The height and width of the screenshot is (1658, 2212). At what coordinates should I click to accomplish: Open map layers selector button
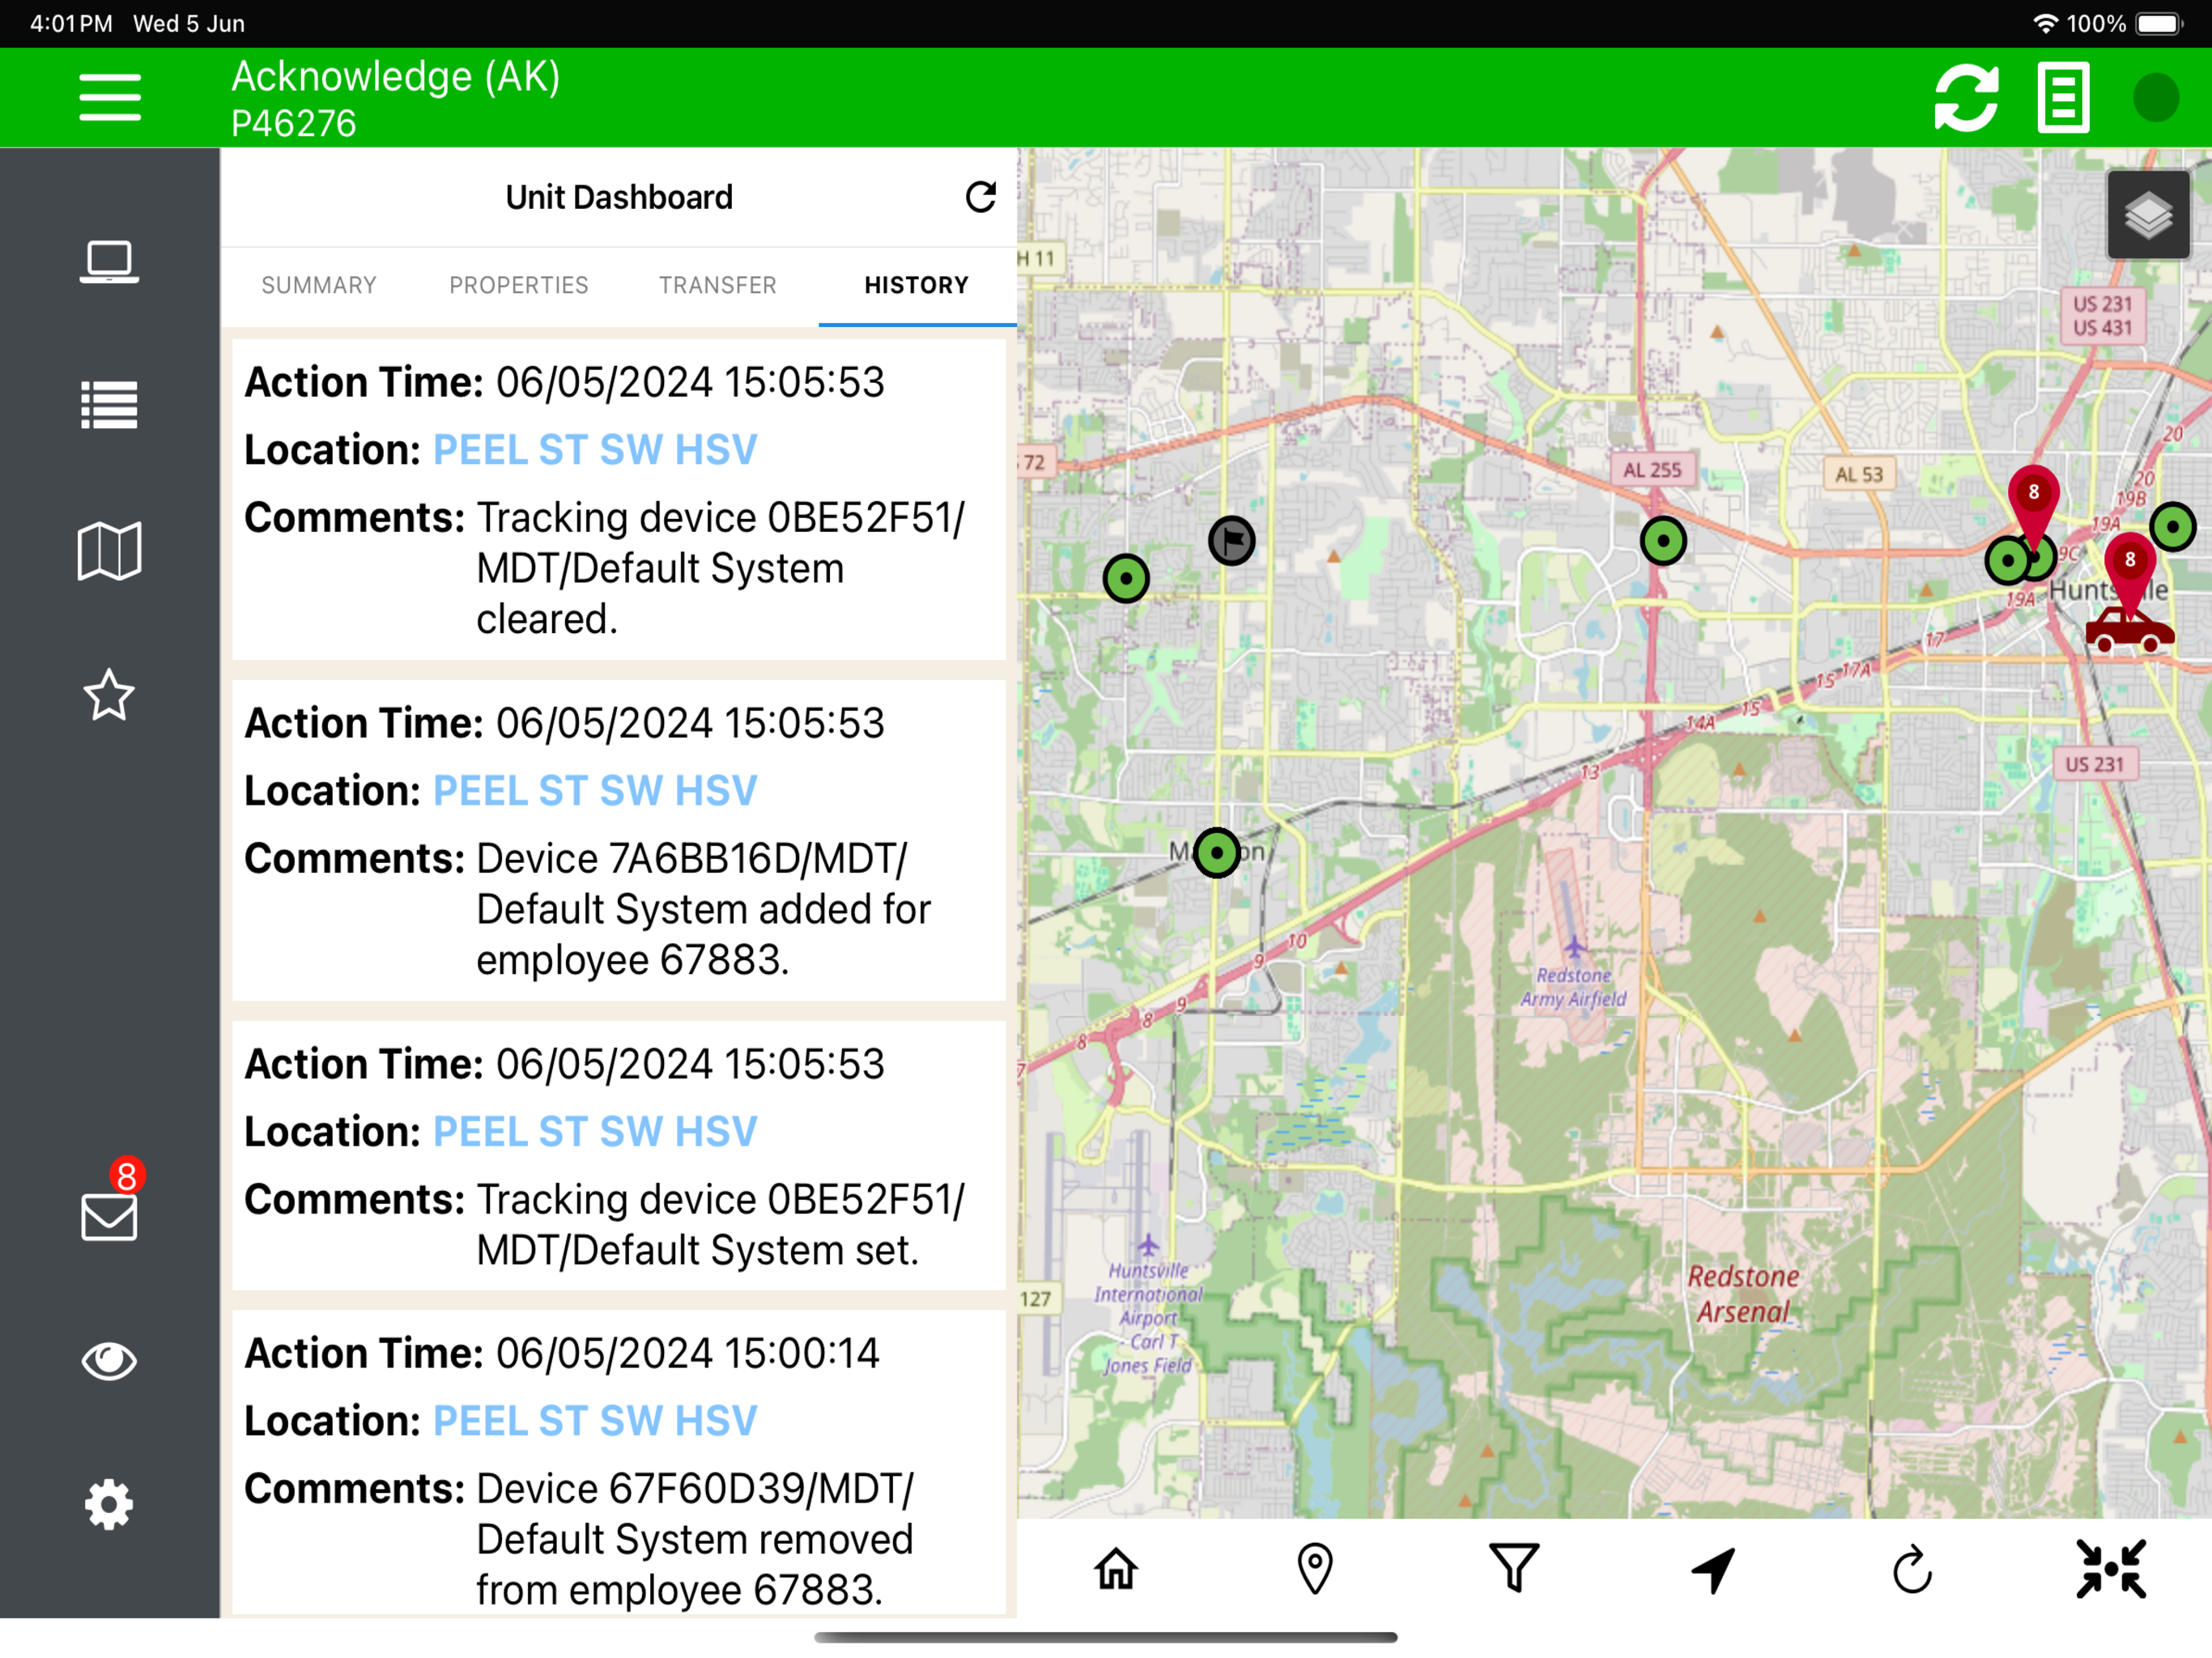pos(2148,215)
